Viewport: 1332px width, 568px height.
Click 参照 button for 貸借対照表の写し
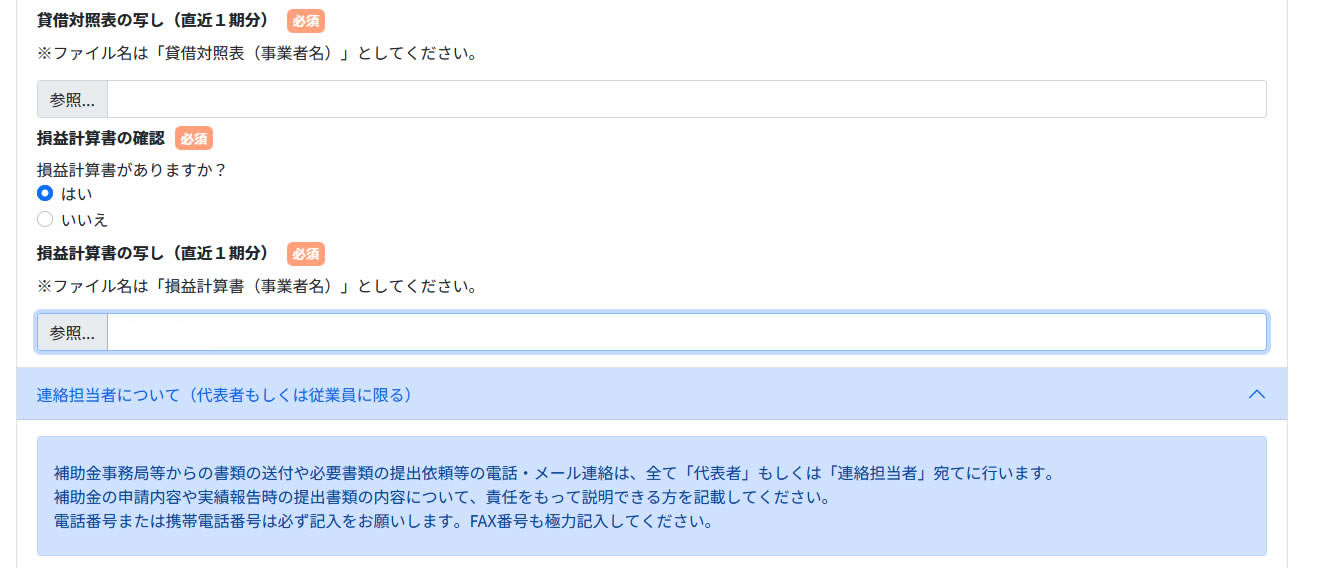pyautogui.click(x=72, y=99)
